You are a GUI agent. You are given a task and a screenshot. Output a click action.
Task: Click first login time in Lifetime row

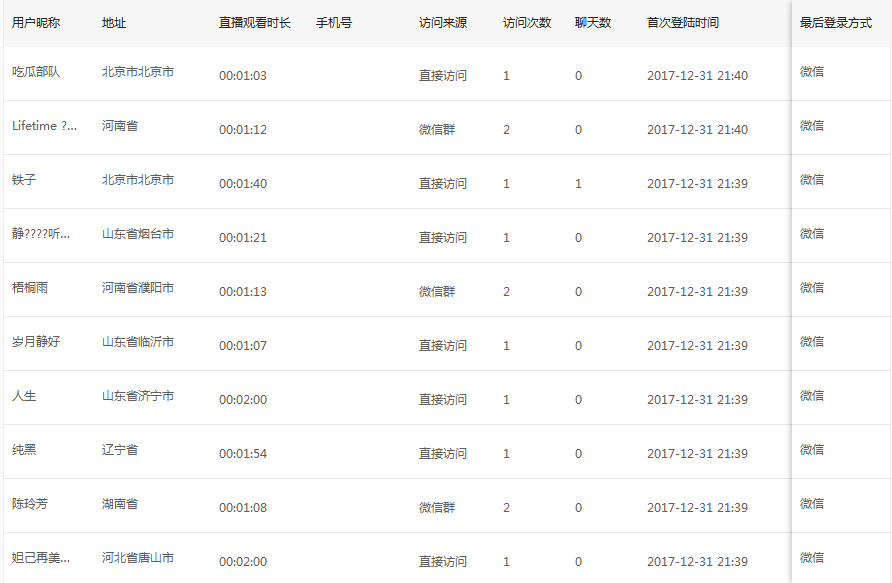click(x=697, y=130)
